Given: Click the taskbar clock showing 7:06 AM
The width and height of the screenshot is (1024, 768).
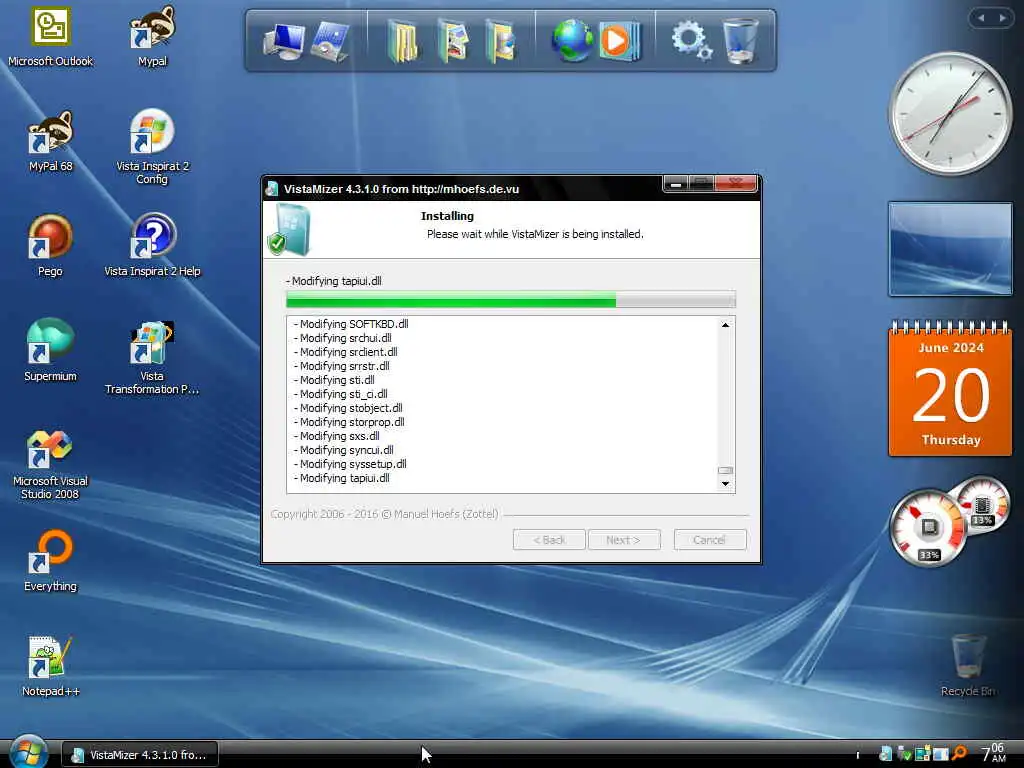Looking at the screenshot, I should (x=994, y=753).
